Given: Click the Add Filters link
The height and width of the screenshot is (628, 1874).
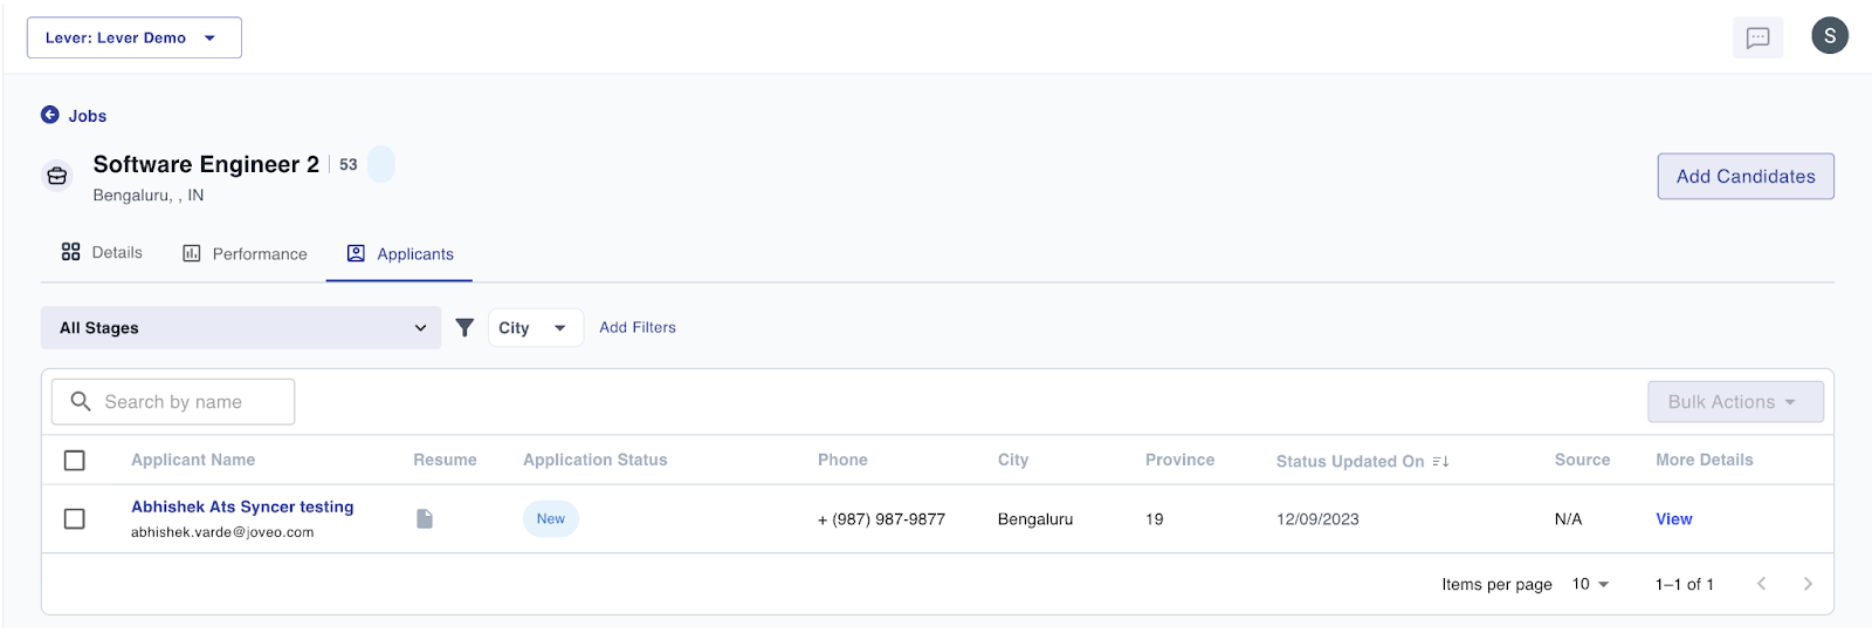Looking at the screenshot, I should (637, 328).
